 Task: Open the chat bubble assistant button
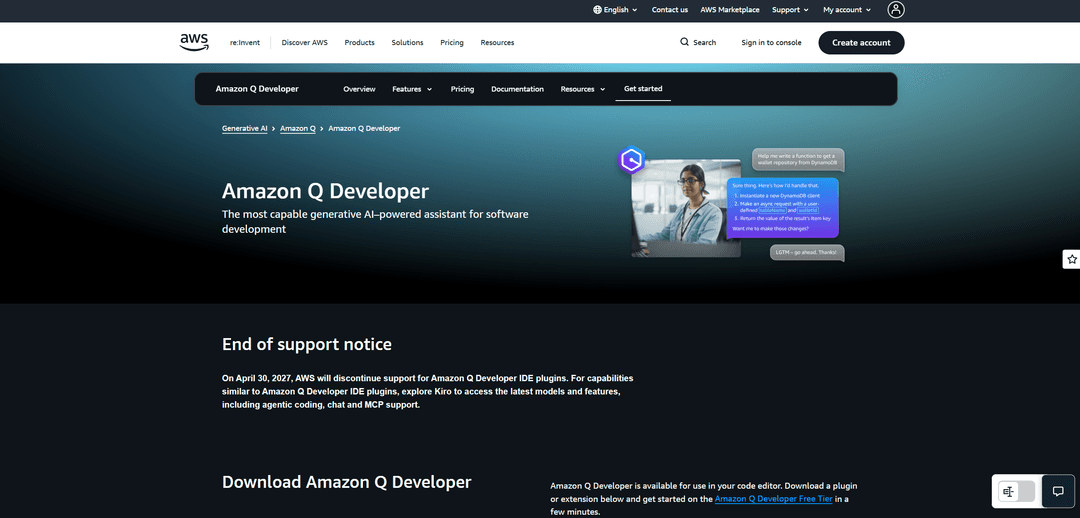point(1058,491)
